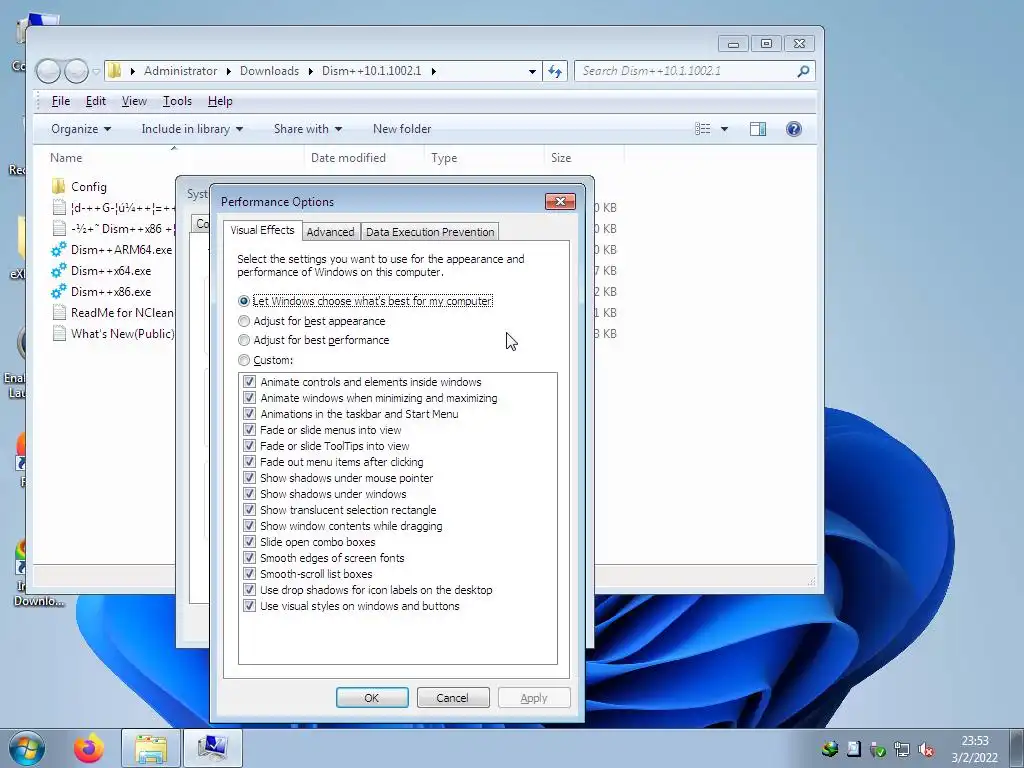This screenshot has width=1024, height=768.
Task: Launch Firefox from the taskbar
Action: pos(89,748)
